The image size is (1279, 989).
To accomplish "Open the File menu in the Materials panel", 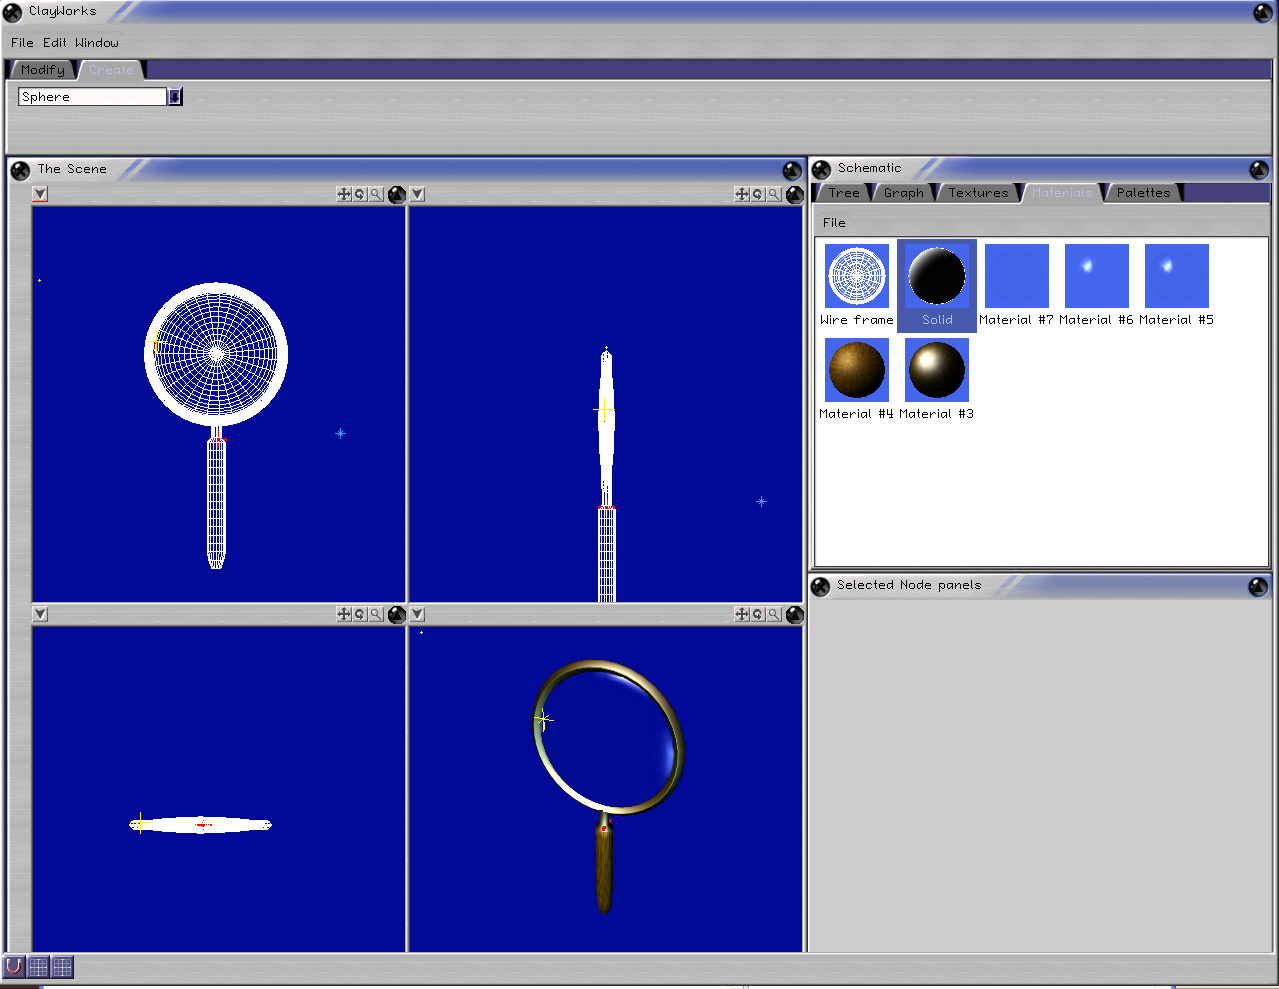I will pos(834,223).
